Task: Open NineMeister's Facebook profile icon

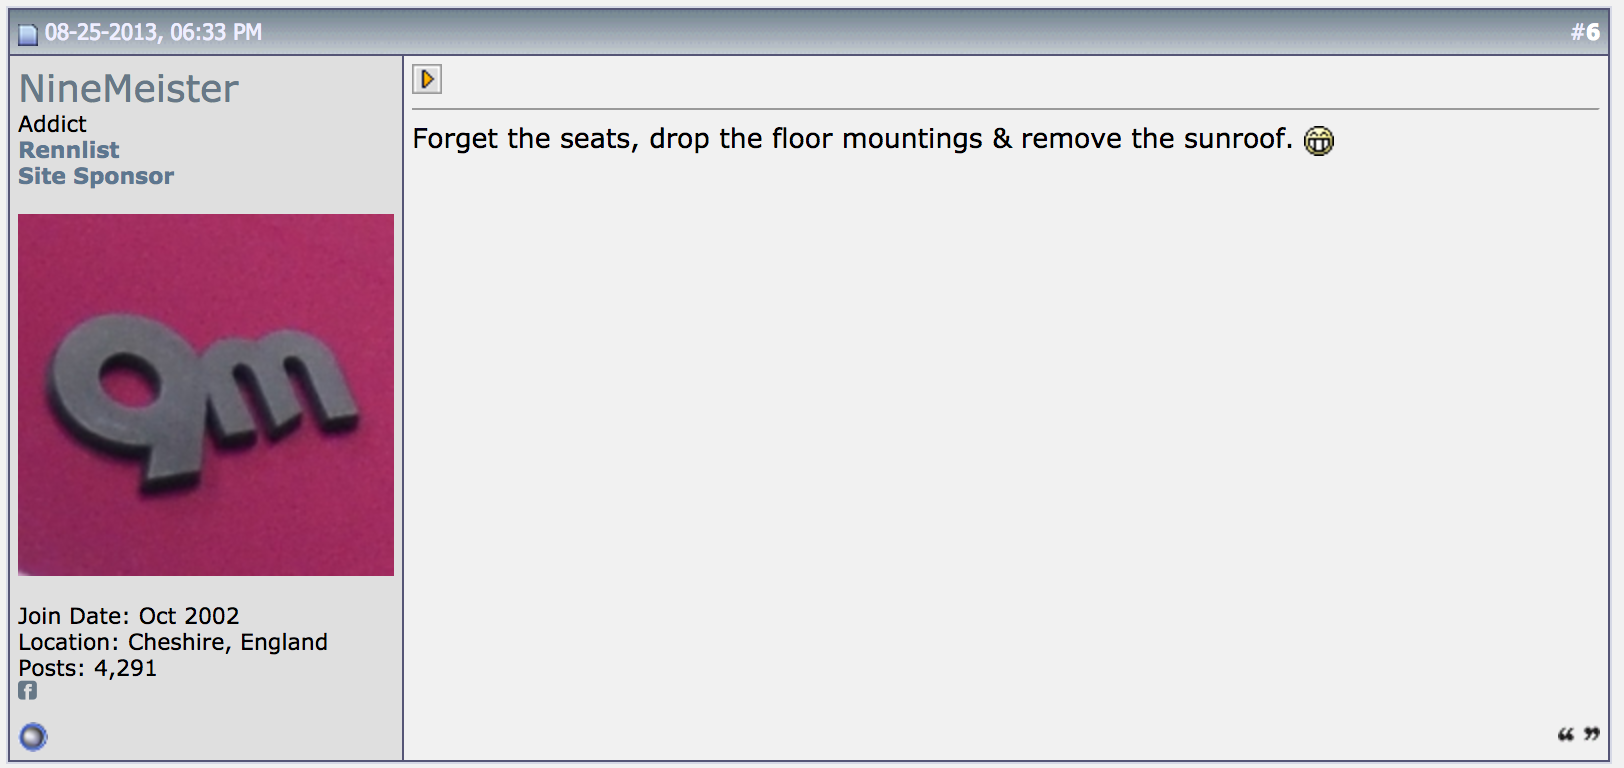Action: 27,691
